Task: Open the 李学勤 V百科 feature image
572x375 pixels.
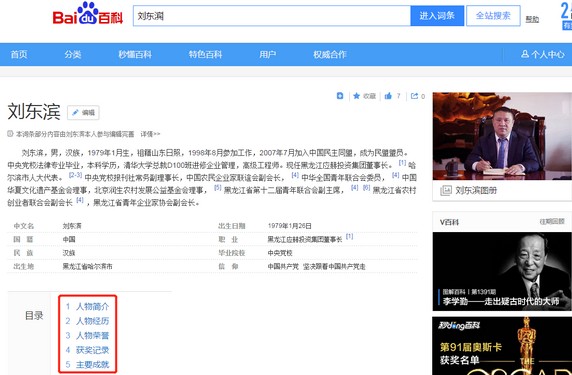Action: 502,271
